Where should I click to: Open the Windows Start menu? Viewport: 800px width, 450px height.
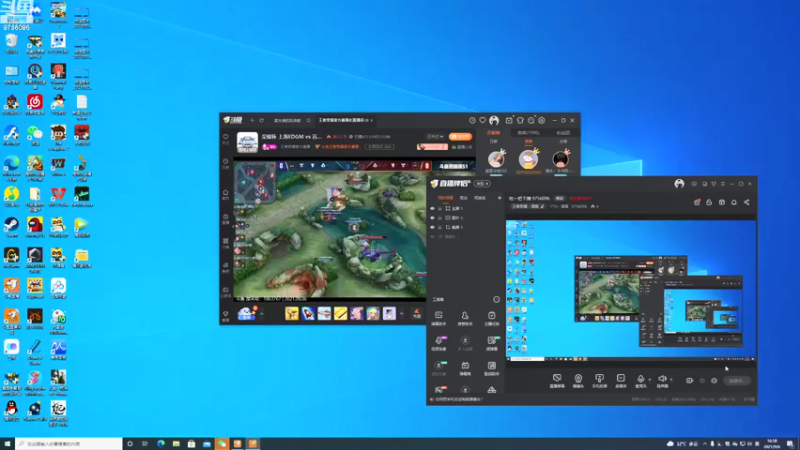(7, 444)
